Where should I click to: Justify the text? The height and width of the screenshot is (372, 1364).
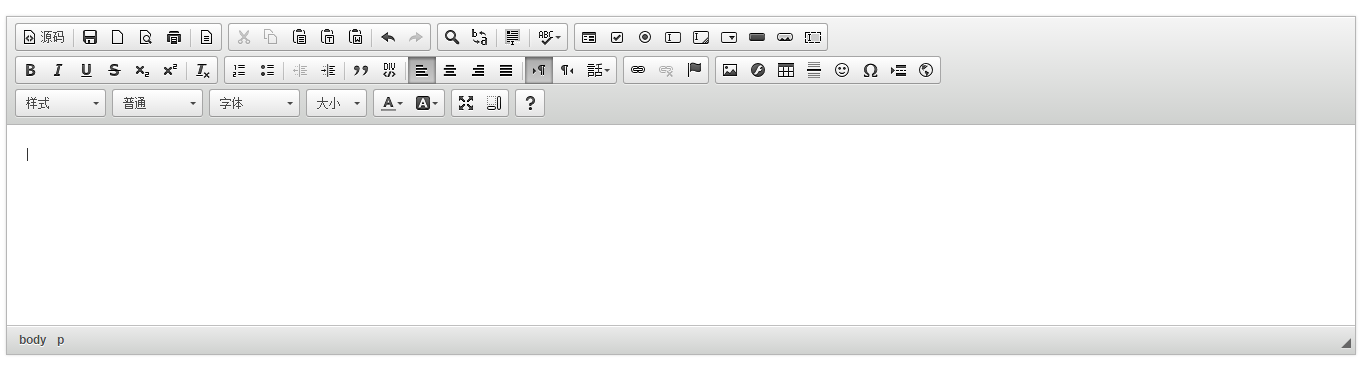(x=506, y=70)
